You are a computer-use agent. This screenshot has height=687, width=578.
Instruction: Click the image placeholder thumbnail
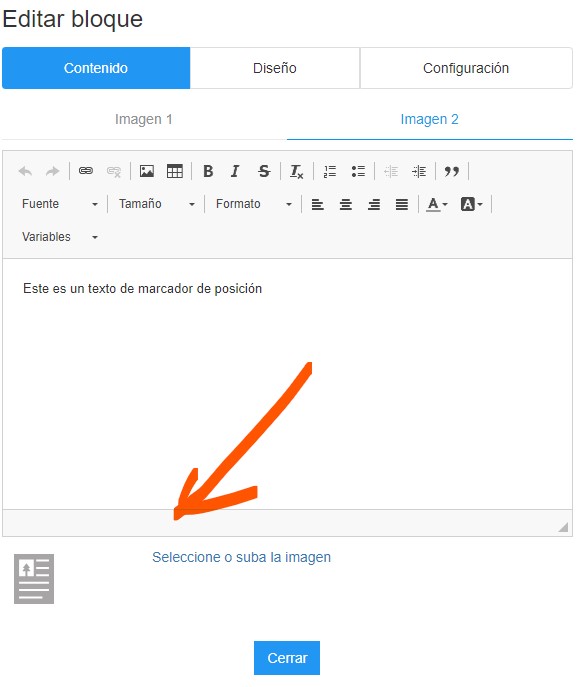tap(34, 579)
